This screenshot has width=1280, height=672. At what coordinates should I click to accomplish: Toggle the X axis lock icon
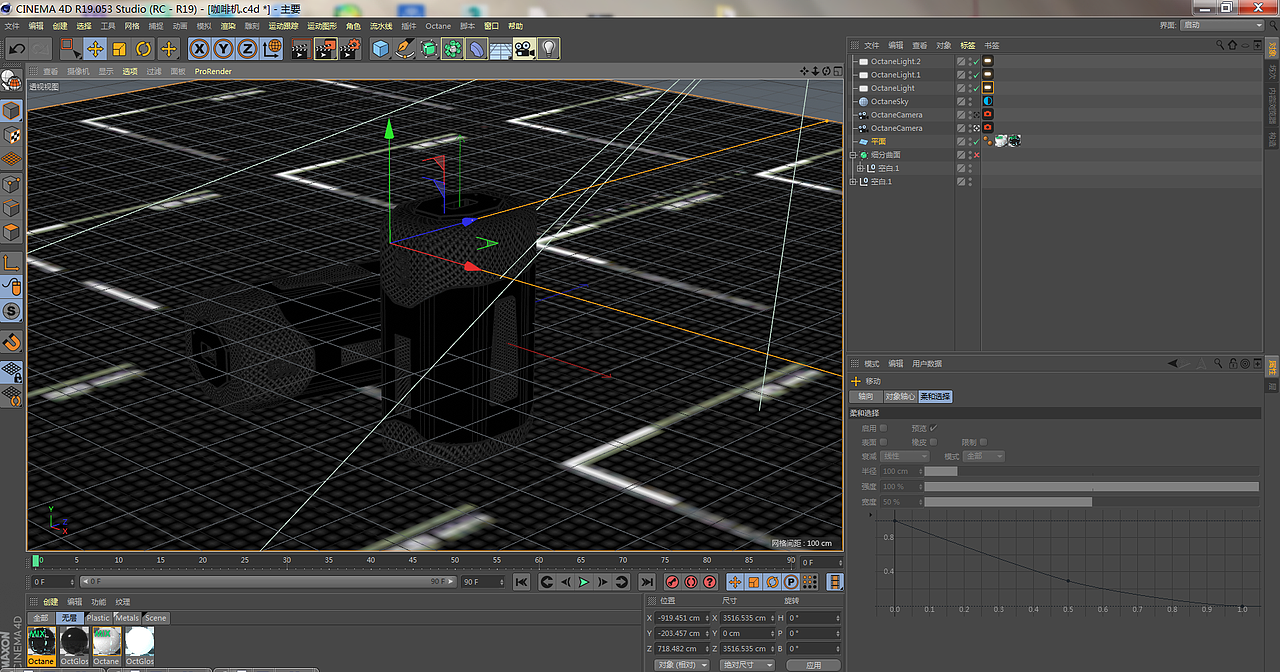[x=199, y=48]
